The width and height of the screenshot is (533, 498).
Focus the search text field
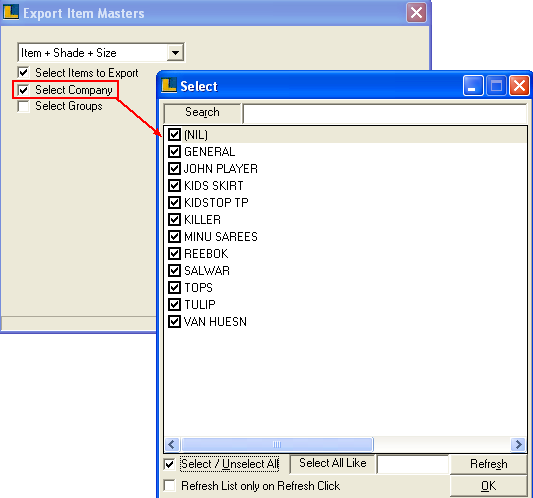click(385, 113)
